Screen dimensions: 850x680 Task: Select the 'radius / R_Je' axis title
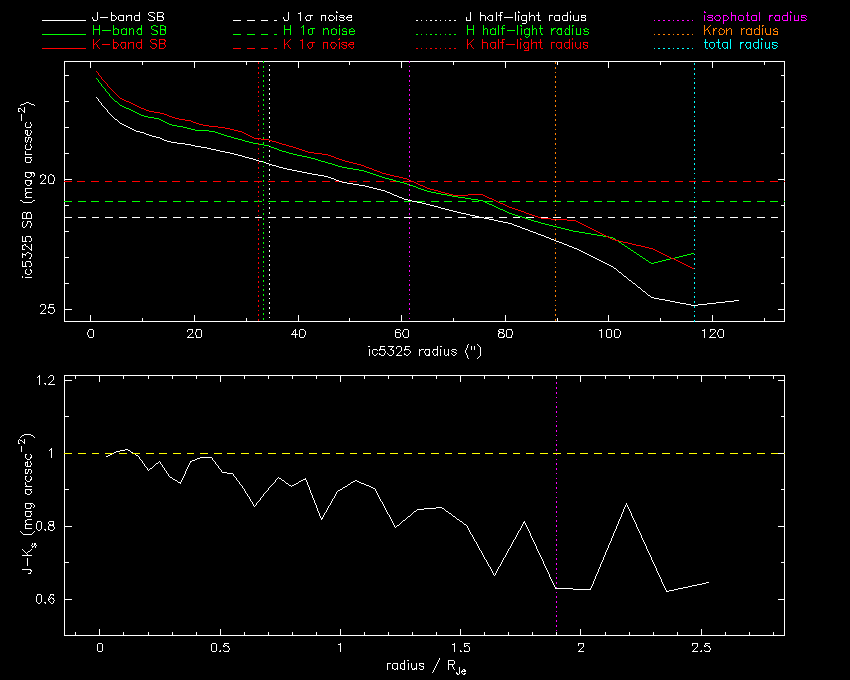point(425,666)
